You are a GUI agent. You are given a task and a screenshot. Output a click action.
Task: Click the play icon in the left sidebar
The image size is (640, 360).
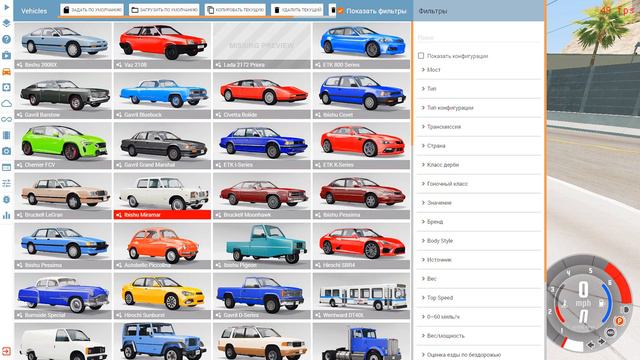[7, 7]
